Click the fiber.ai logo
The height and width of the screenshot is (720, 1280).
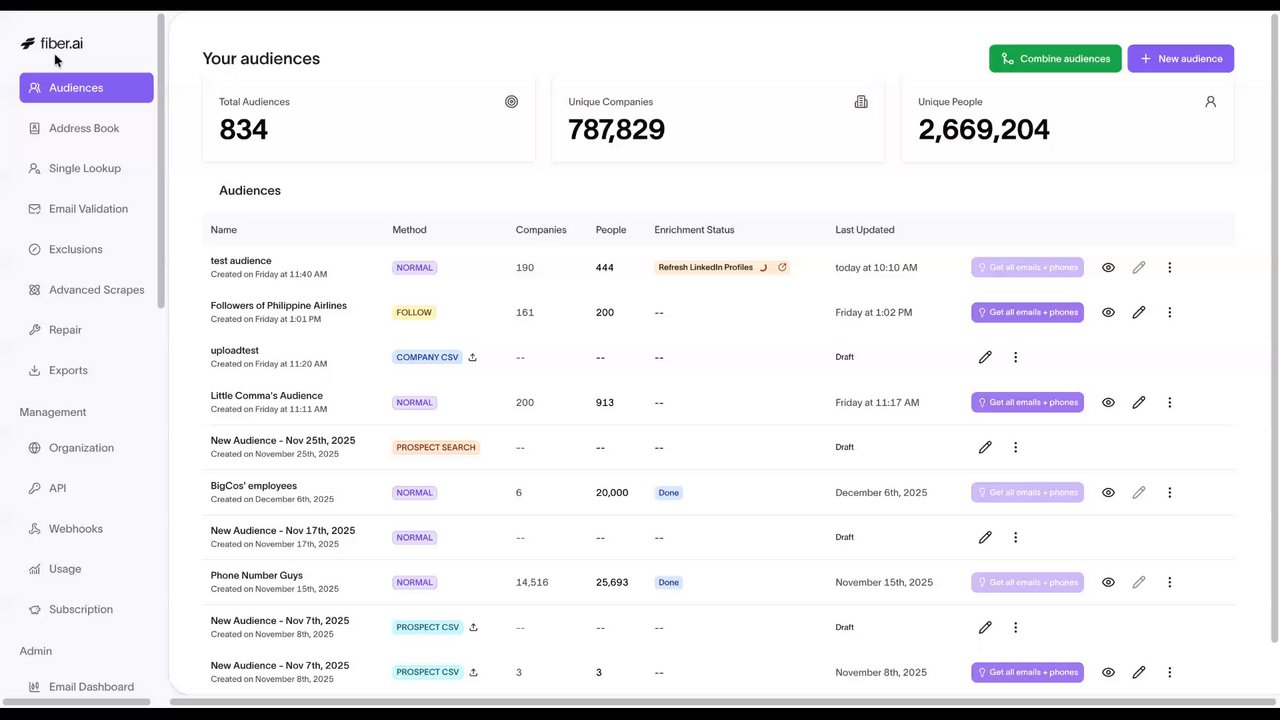click(x=52, y=43)
